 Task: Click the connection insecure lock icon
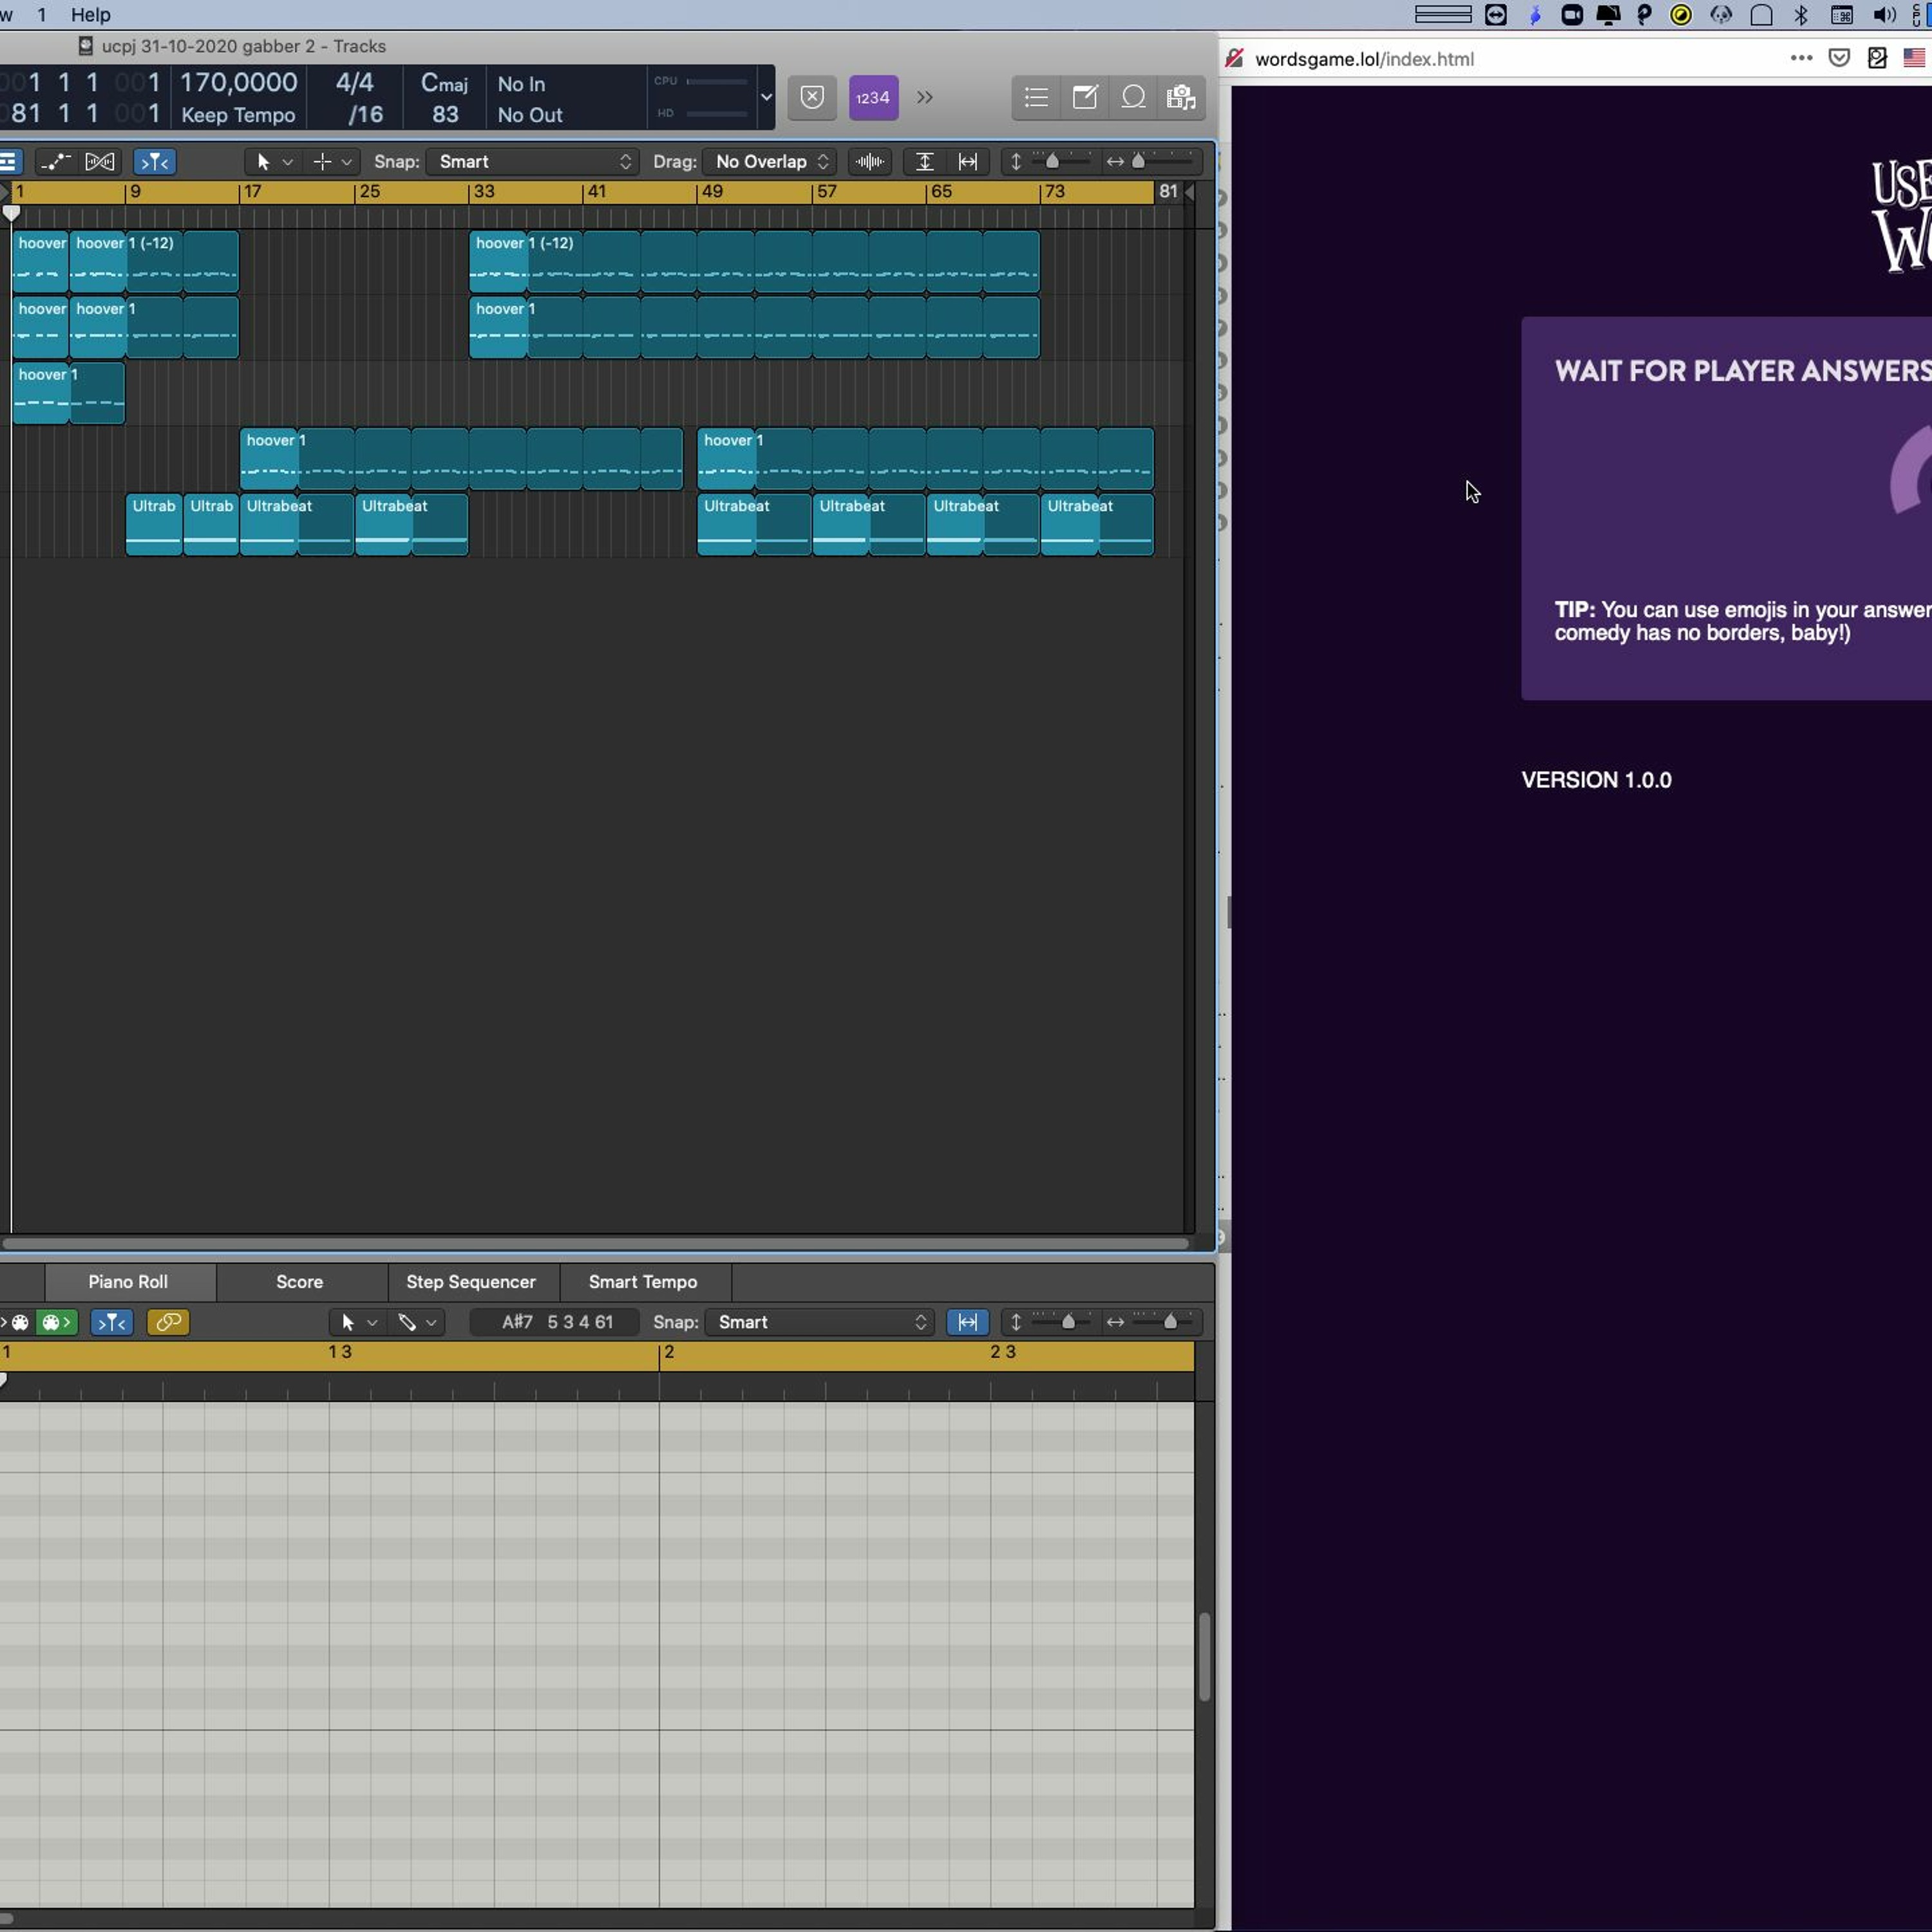pos(1234,58)
